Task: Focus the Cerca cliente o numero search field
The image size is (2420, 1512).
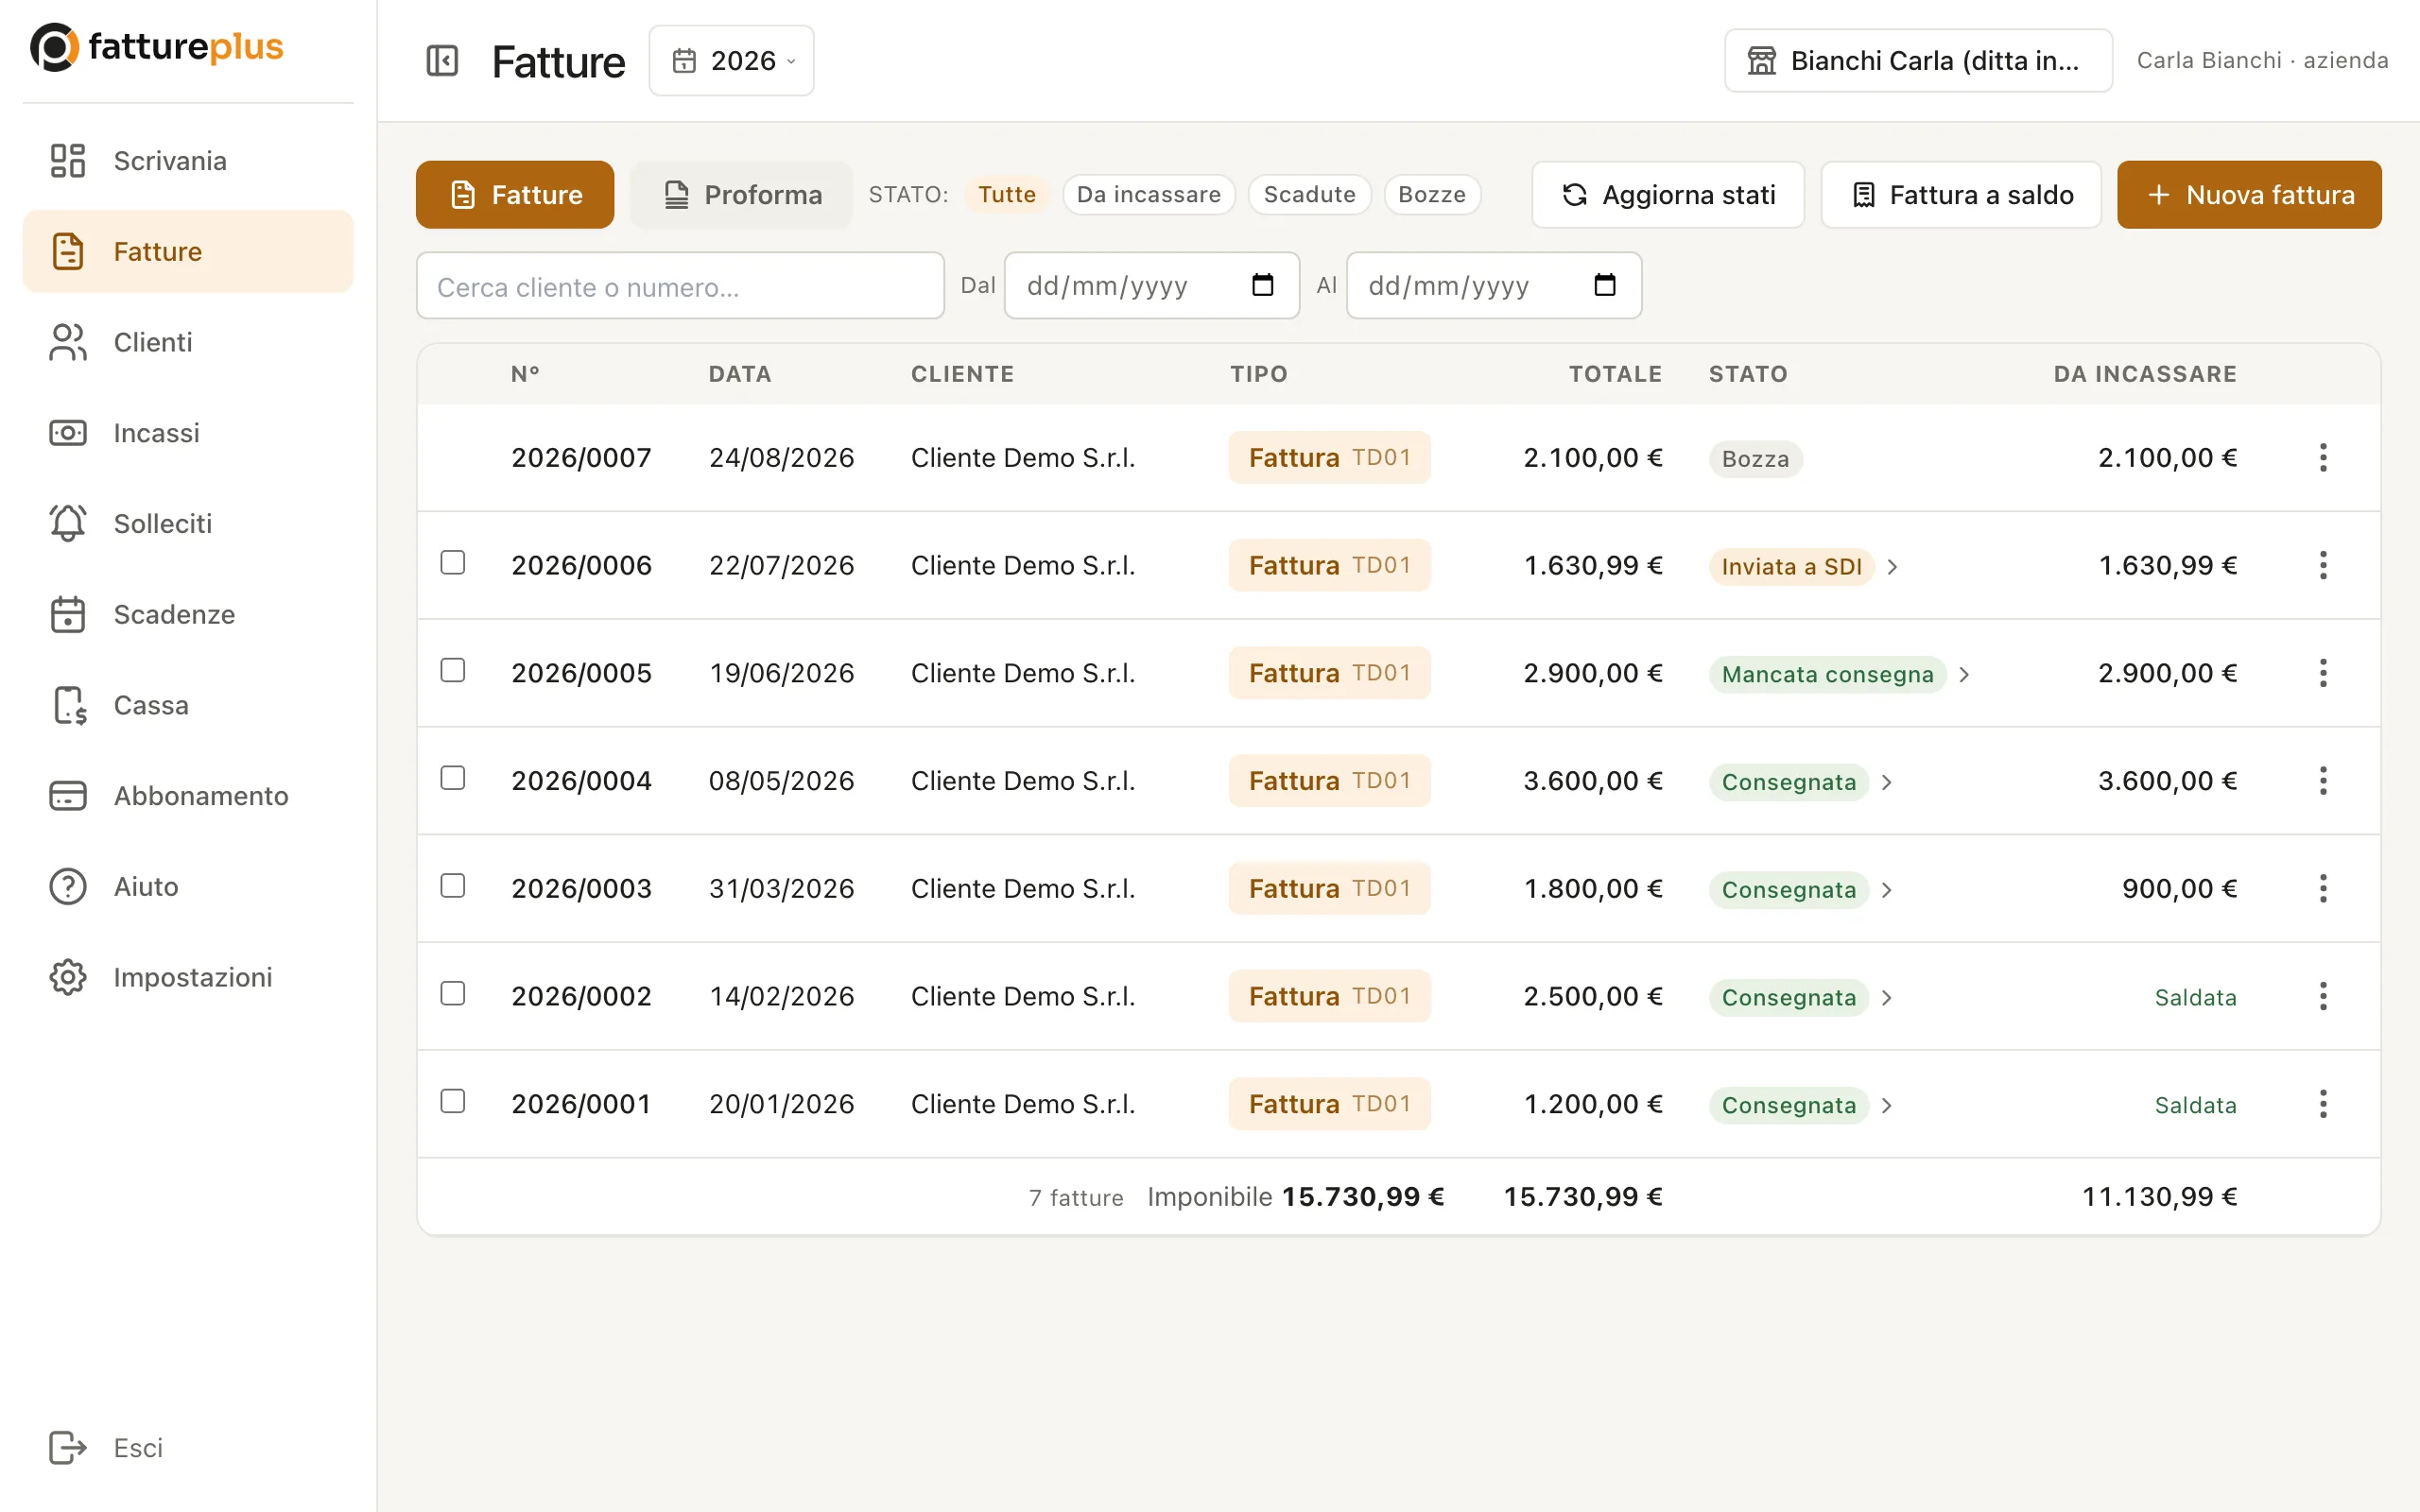Action: [x=680, y=286]
